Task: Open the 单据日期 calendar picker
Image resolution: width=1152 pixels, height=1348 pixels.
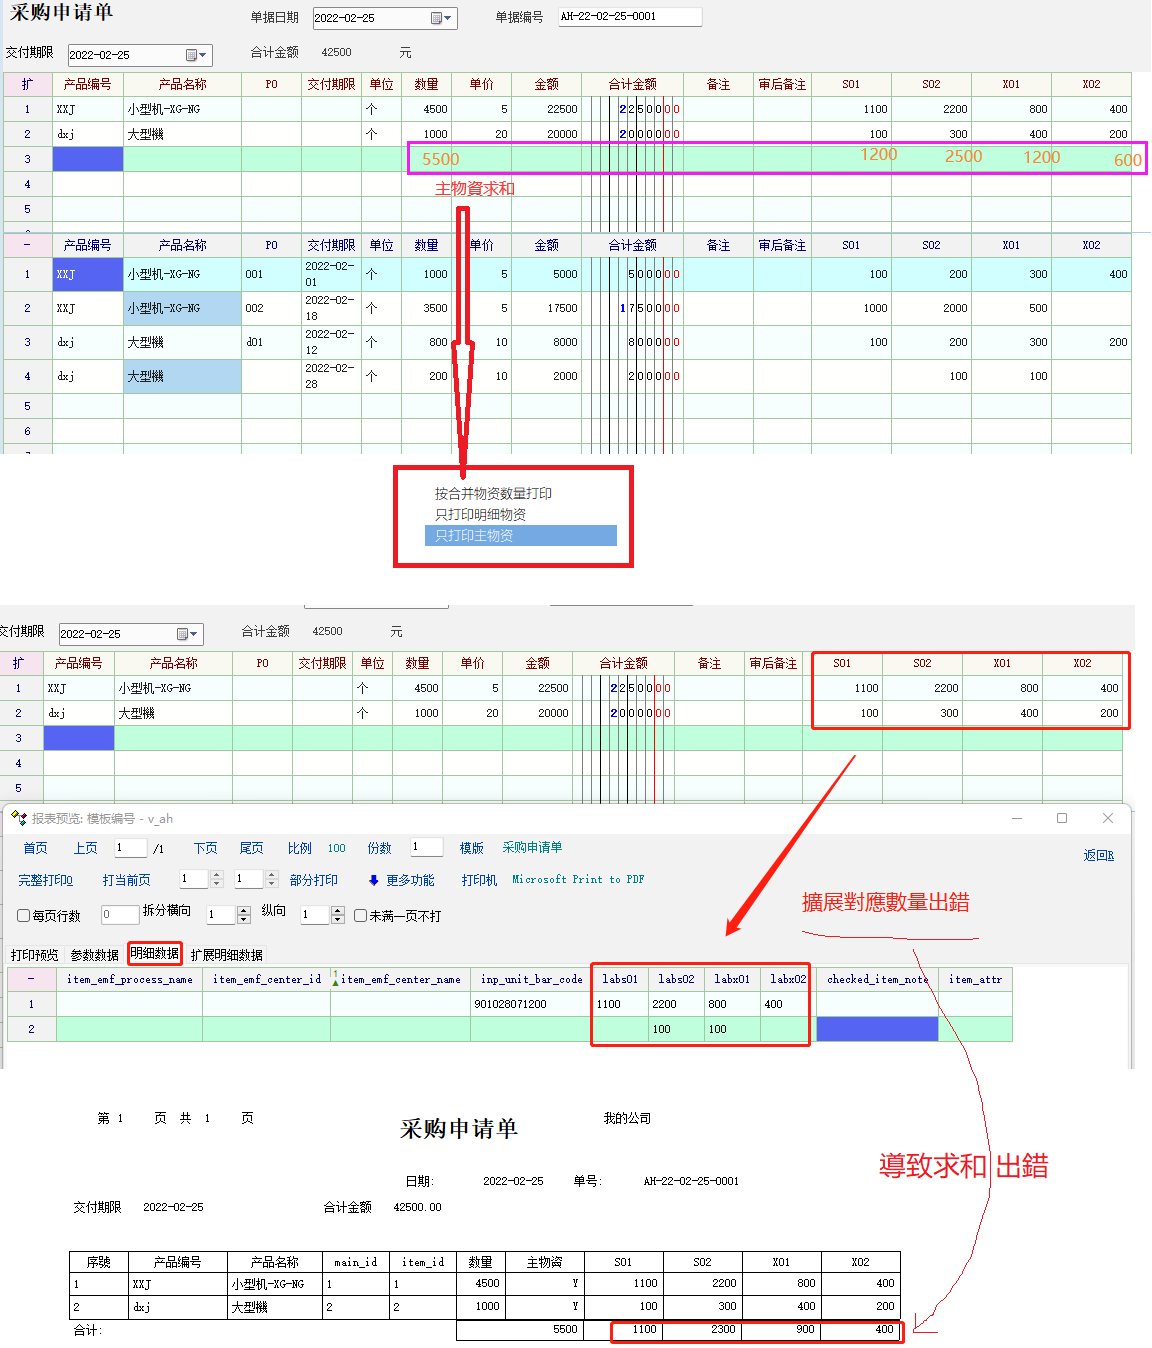Action: [441, 18]
